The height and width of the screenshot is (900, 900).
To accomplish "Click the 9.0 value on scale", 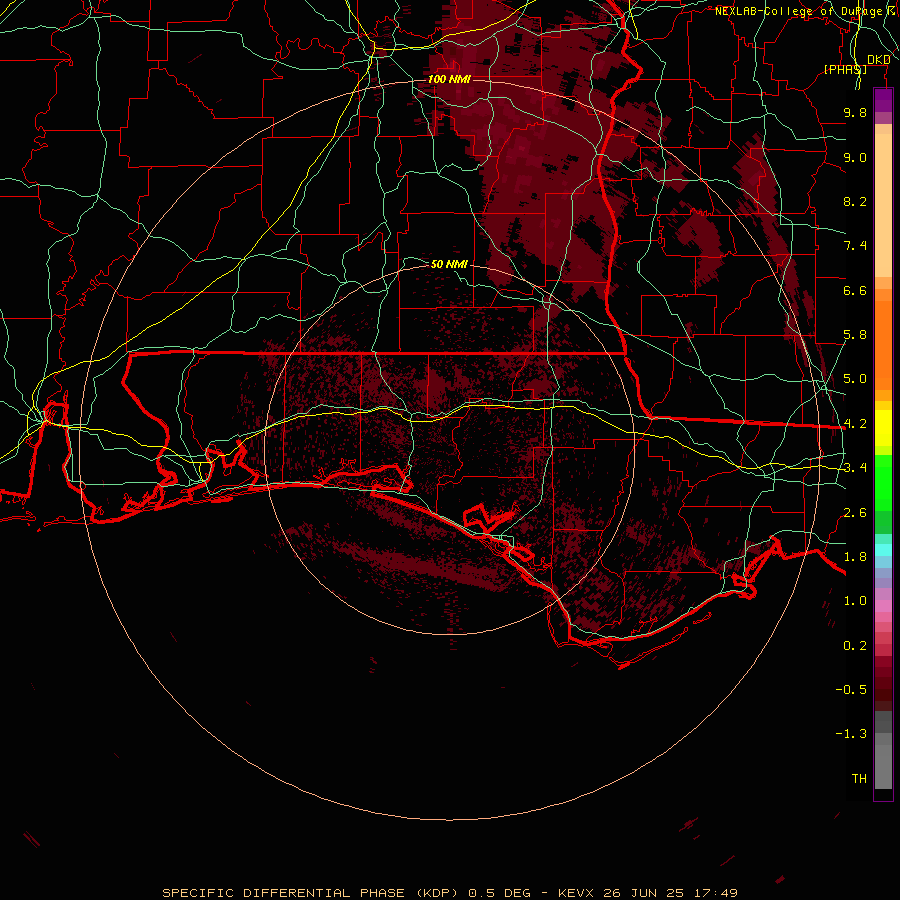I will pos(855,157).
